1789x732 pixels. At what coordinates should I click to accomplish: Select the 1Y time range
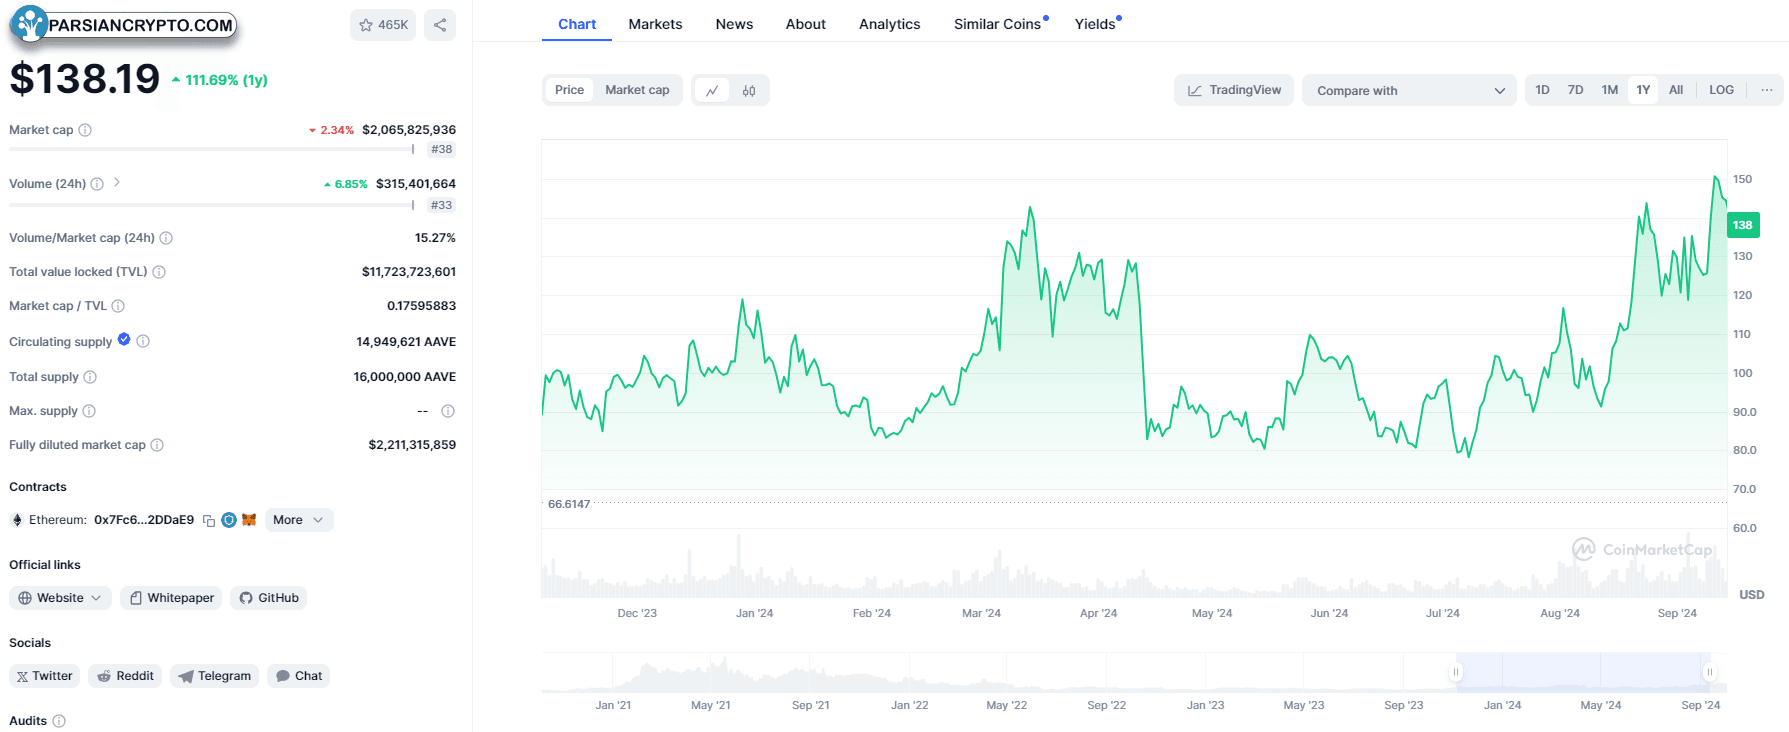[1643, 90]
